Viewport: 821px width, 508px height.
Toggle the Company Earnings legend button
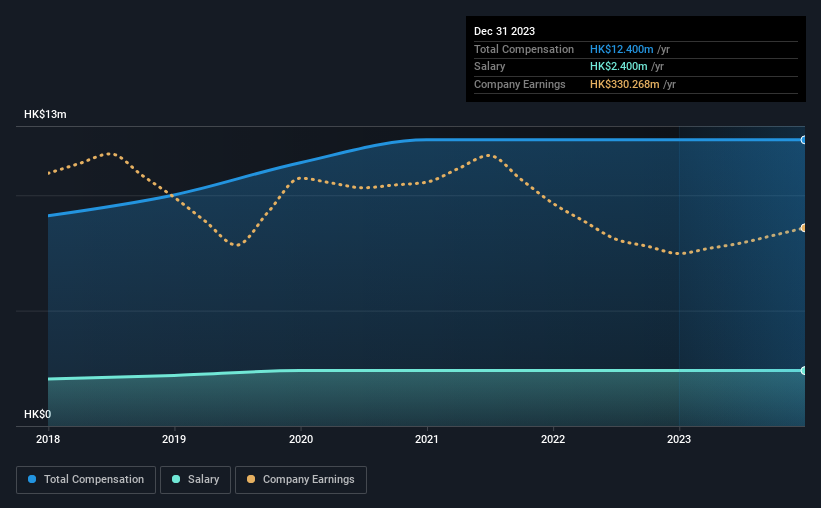(x=301, y=480)
